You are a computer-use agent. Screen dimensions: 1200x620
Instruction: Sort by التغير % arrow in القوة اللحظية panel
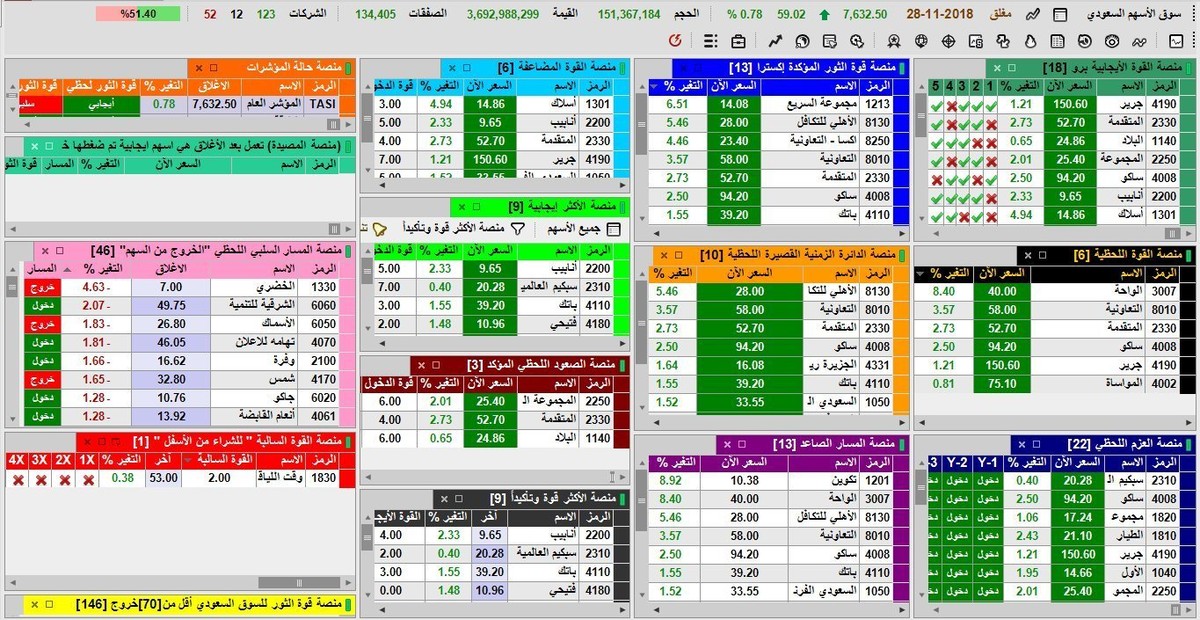point(920,274)
